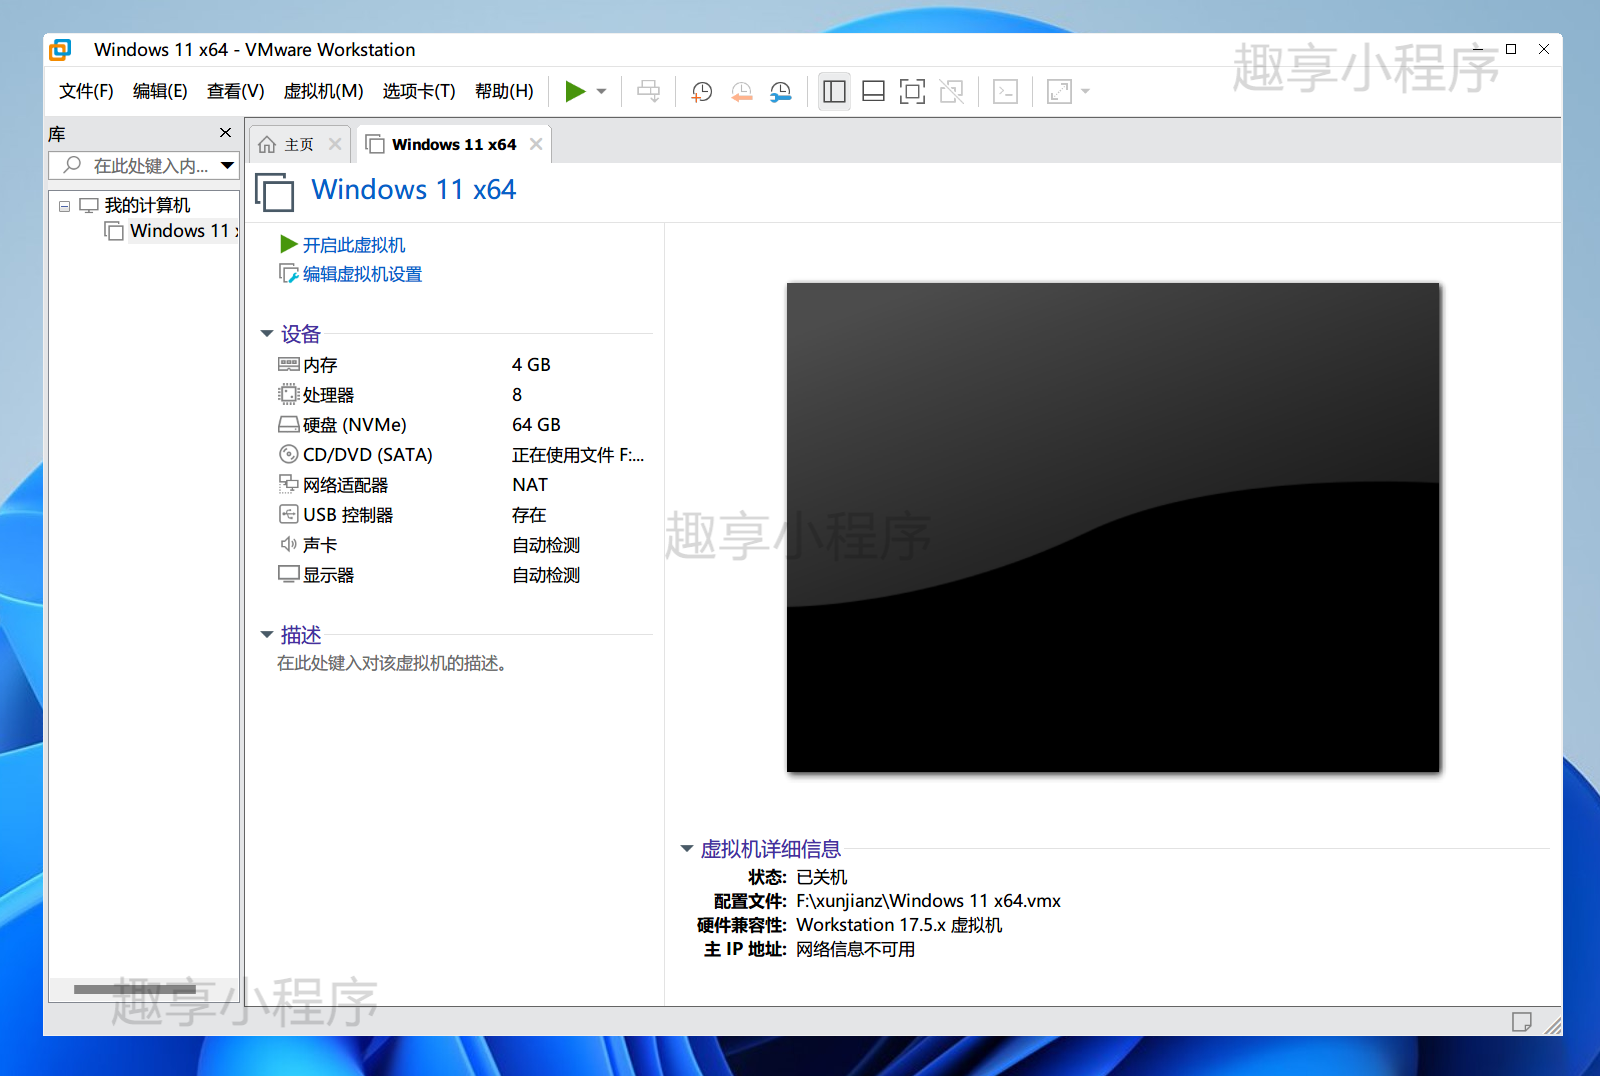This screenshot has height=1076, width=1600.
Task: Open the 选项卡(T) menu
Action: 418,92
